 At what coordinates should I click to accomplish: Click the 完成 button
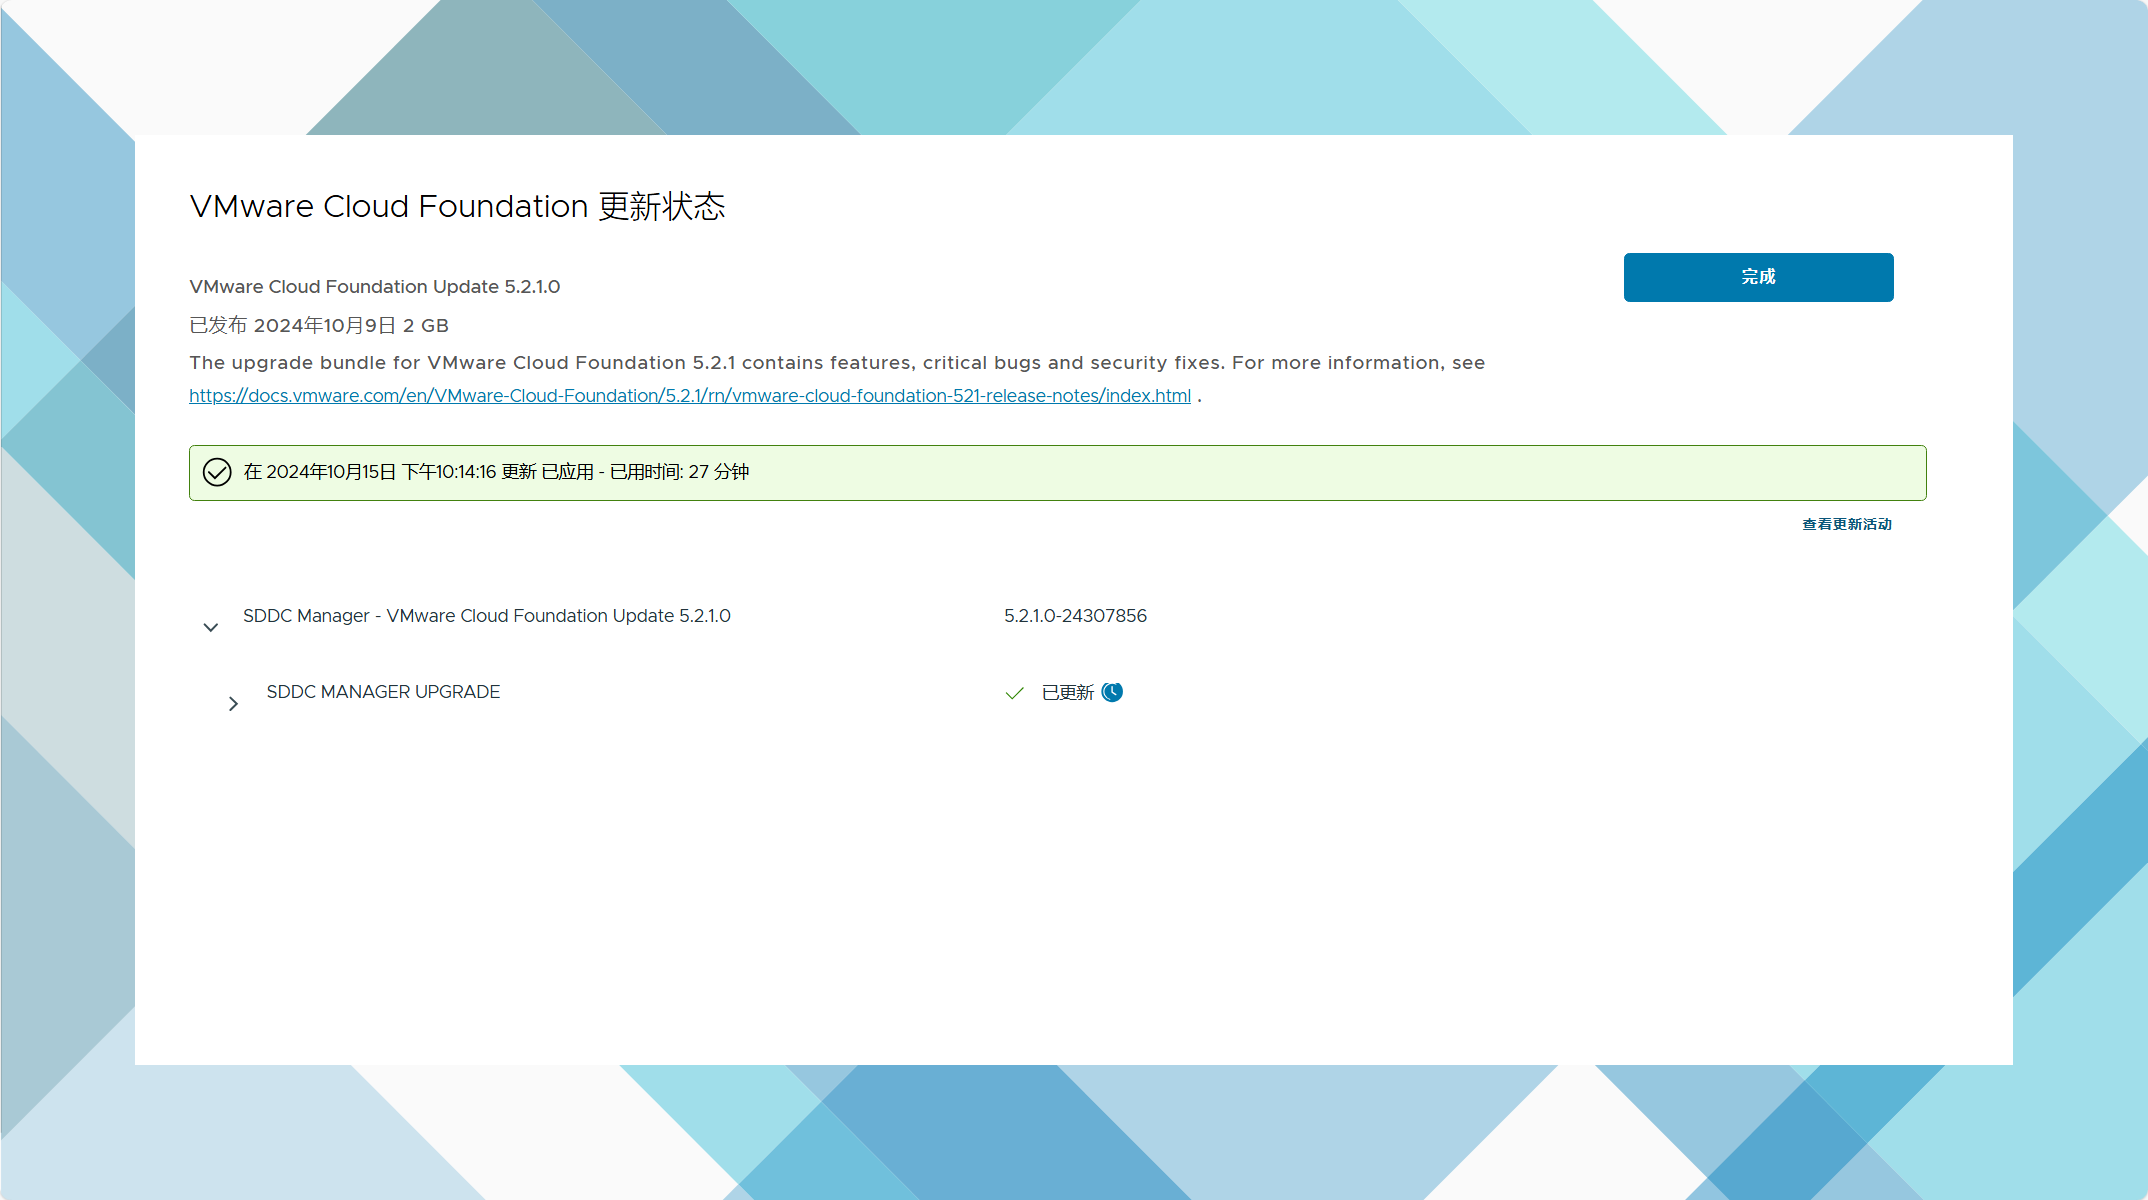point(1758,277)
